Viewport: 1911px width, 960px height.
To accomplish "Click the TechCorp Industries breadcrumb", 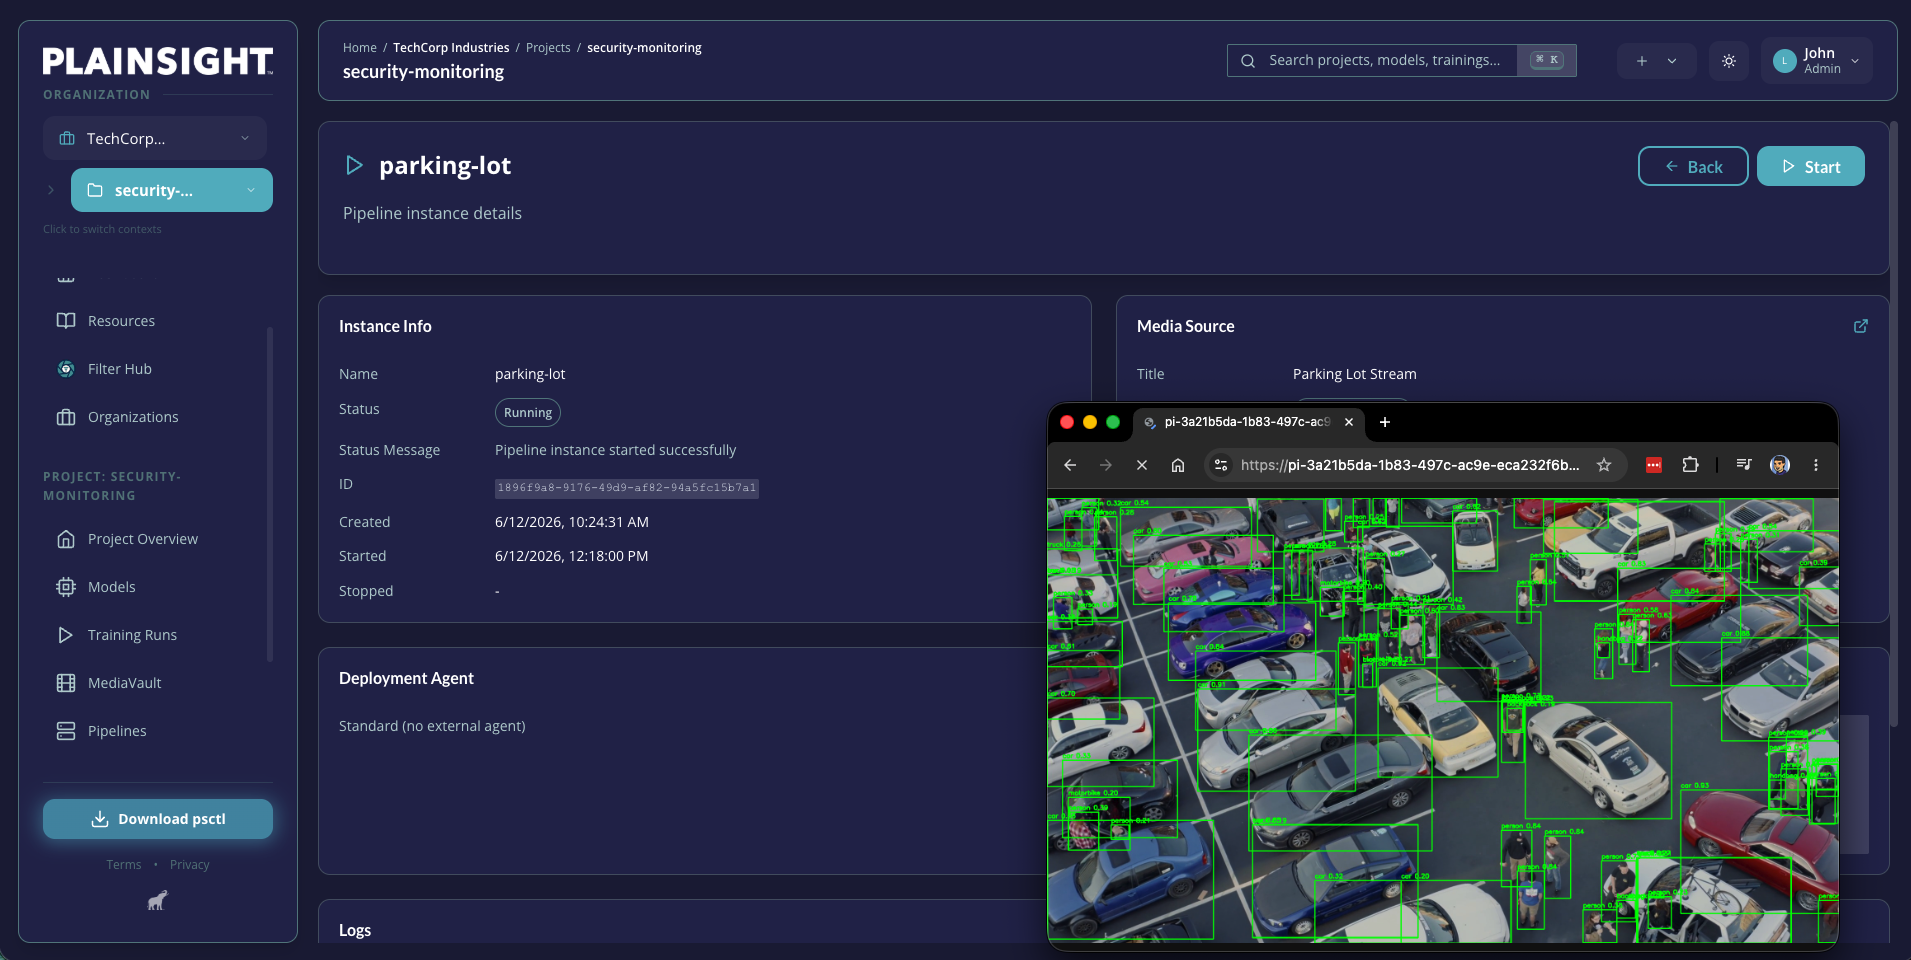I will click(x=451, y=48).
